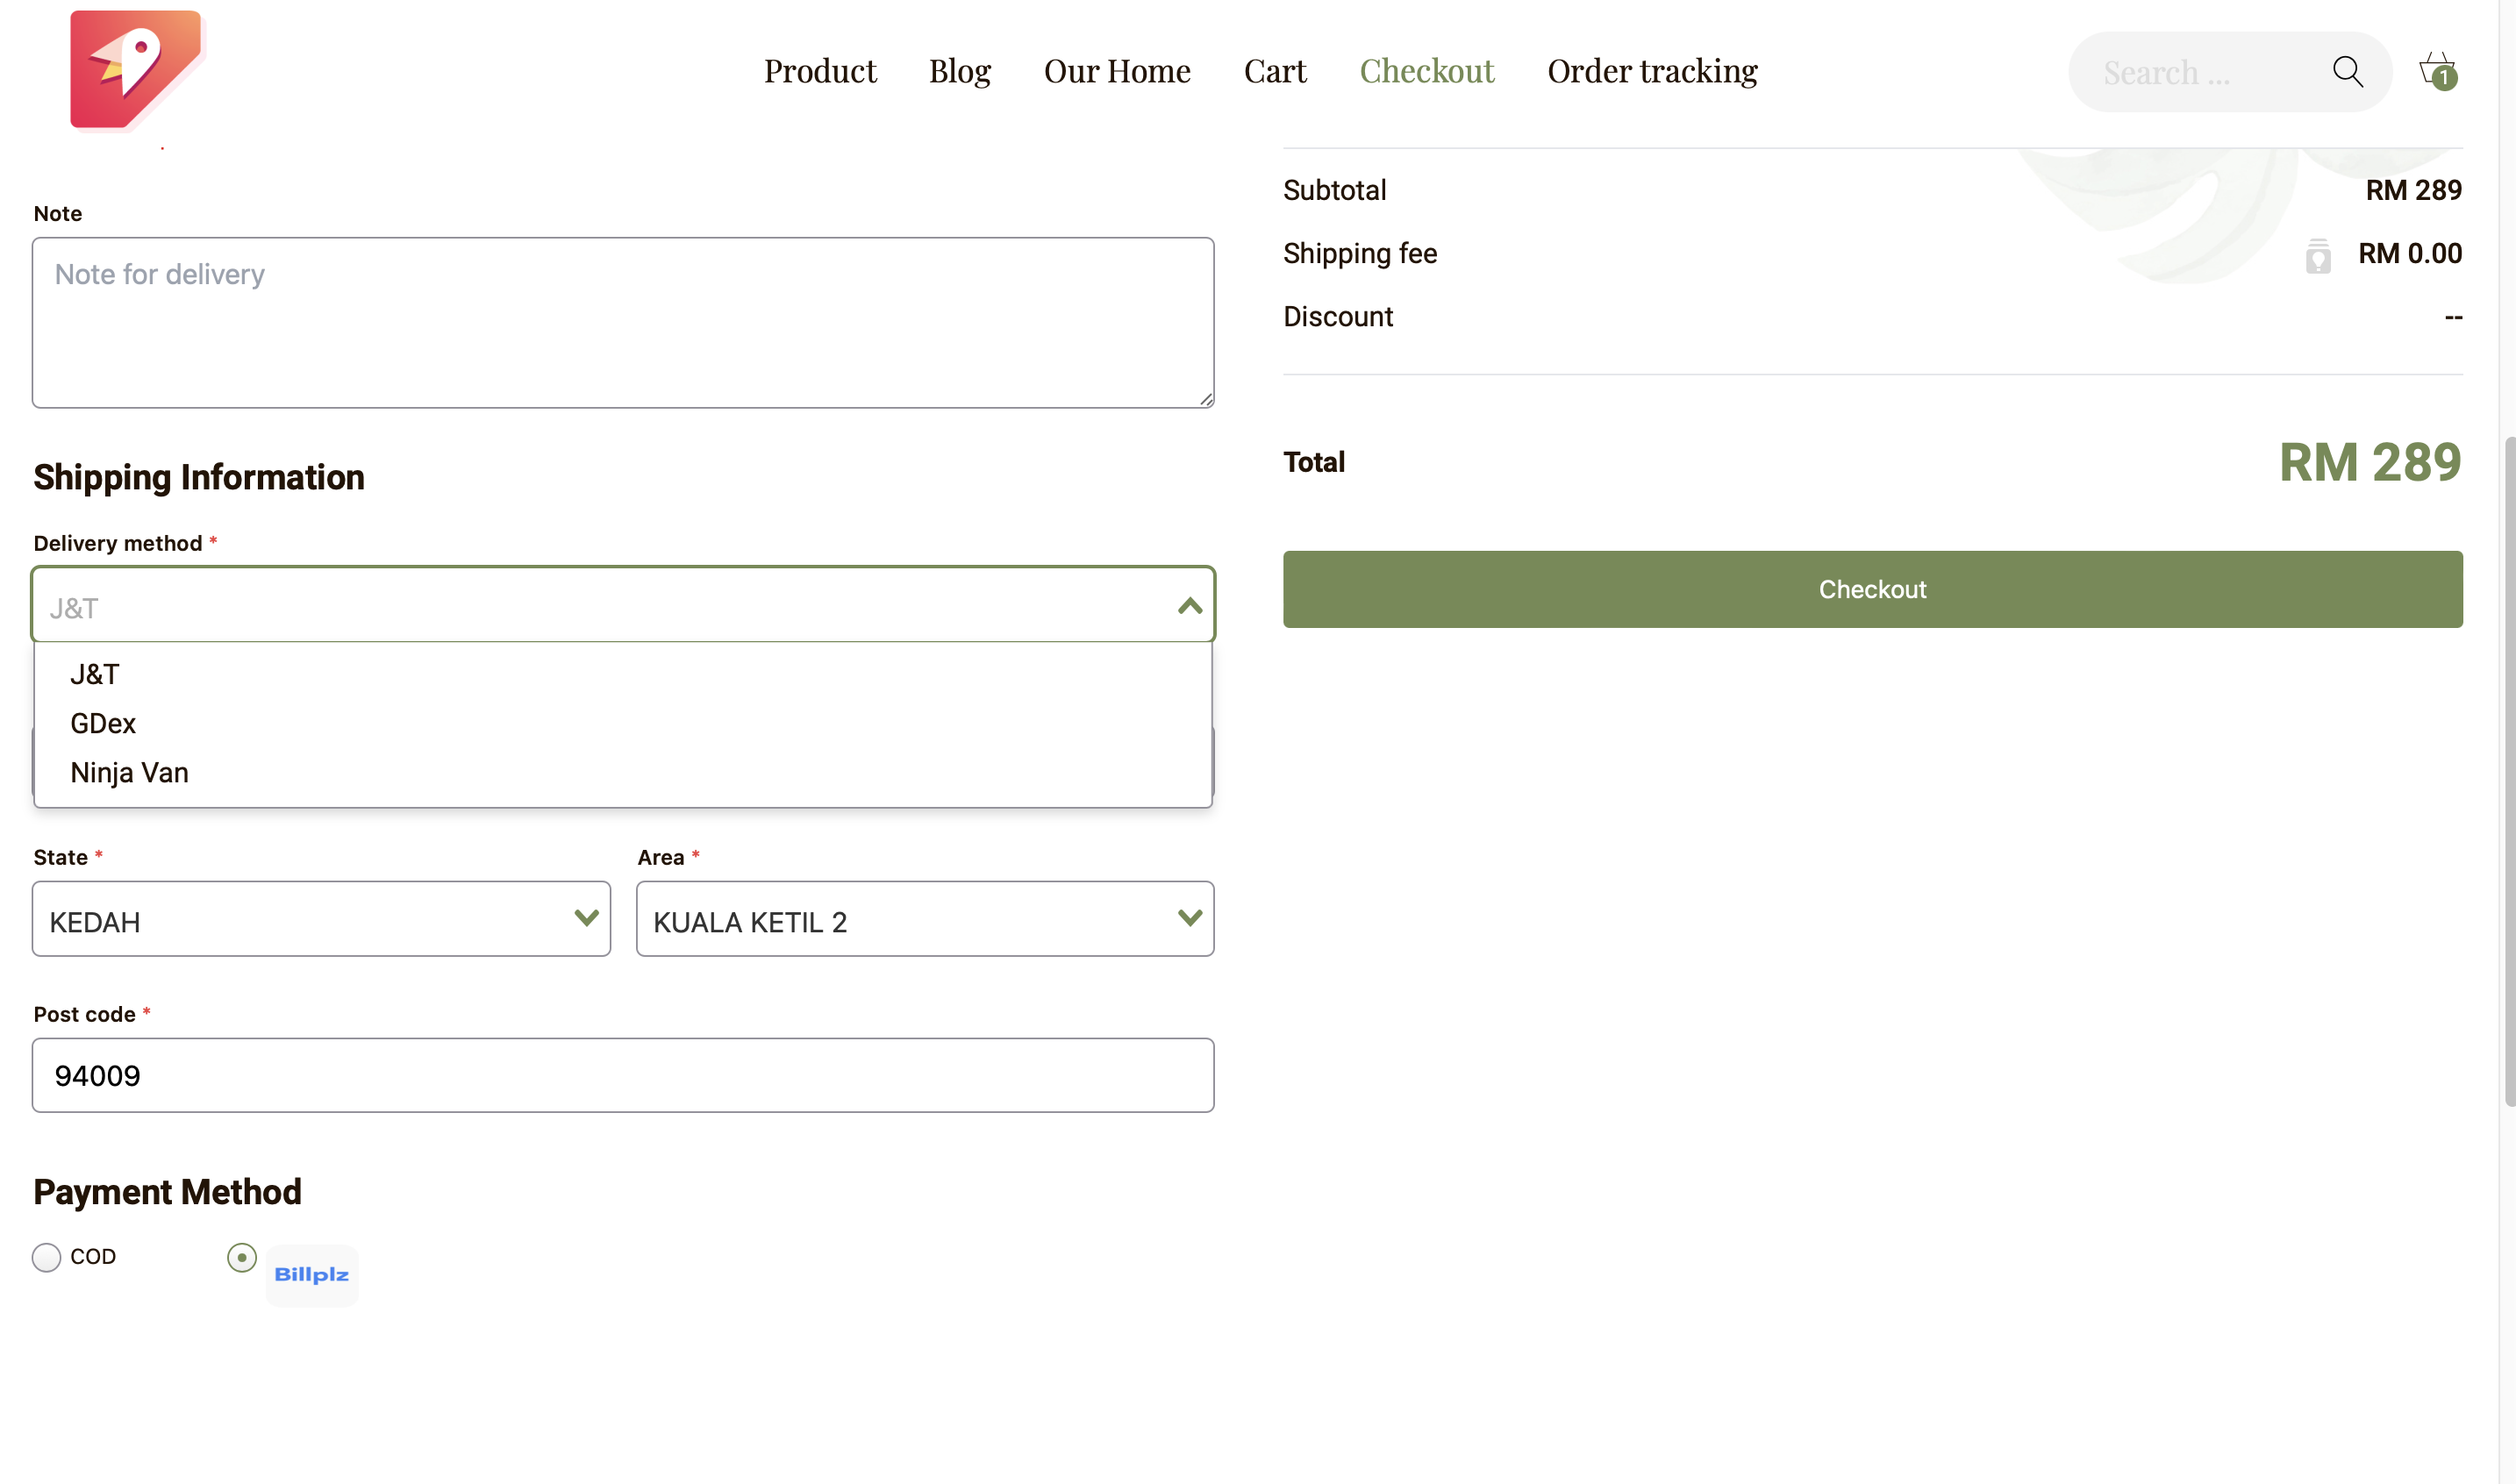The height and width of the screenshot is (1484, 2516).
Task: Select the COD radio button
Action: pos(46,1257)
